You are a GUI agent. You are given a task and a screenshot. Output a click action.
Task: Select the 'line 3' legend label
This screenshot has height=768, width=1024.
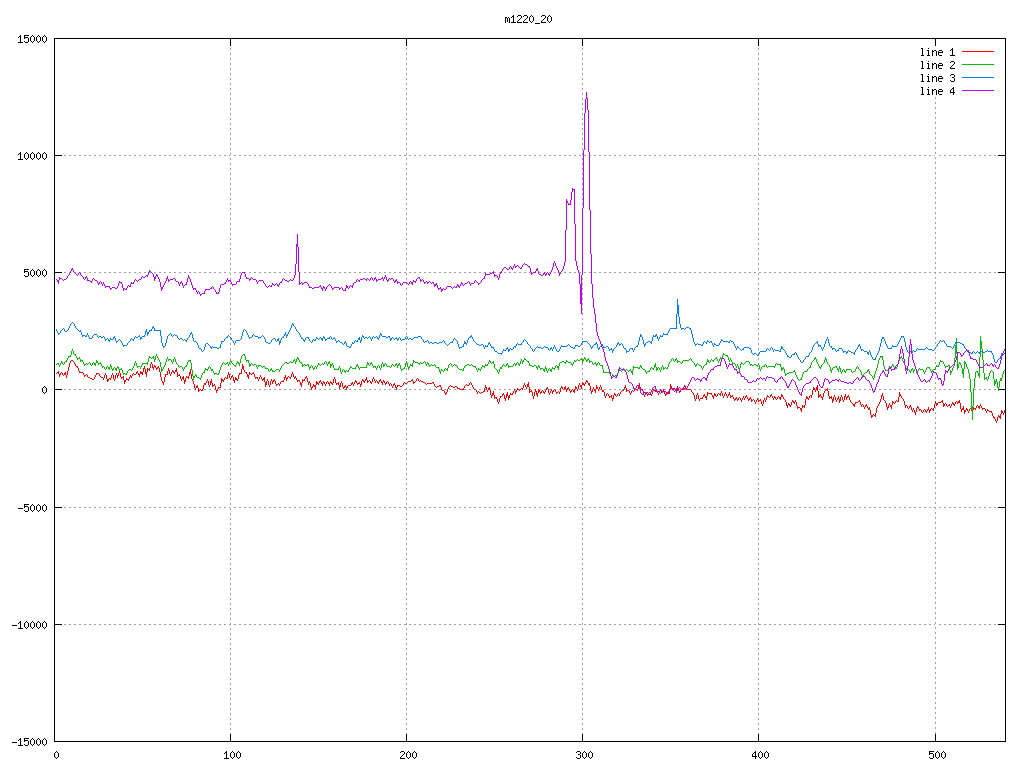coord(937,78)
